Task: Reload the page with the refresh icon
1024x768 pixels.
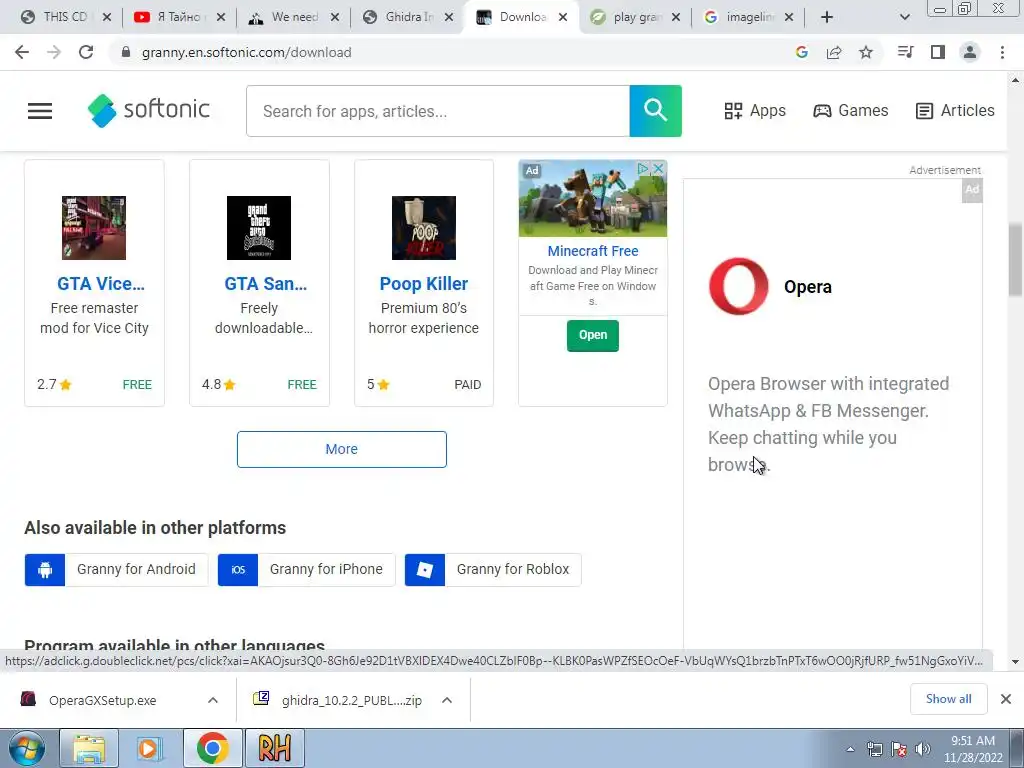Action: pos(86,52)
